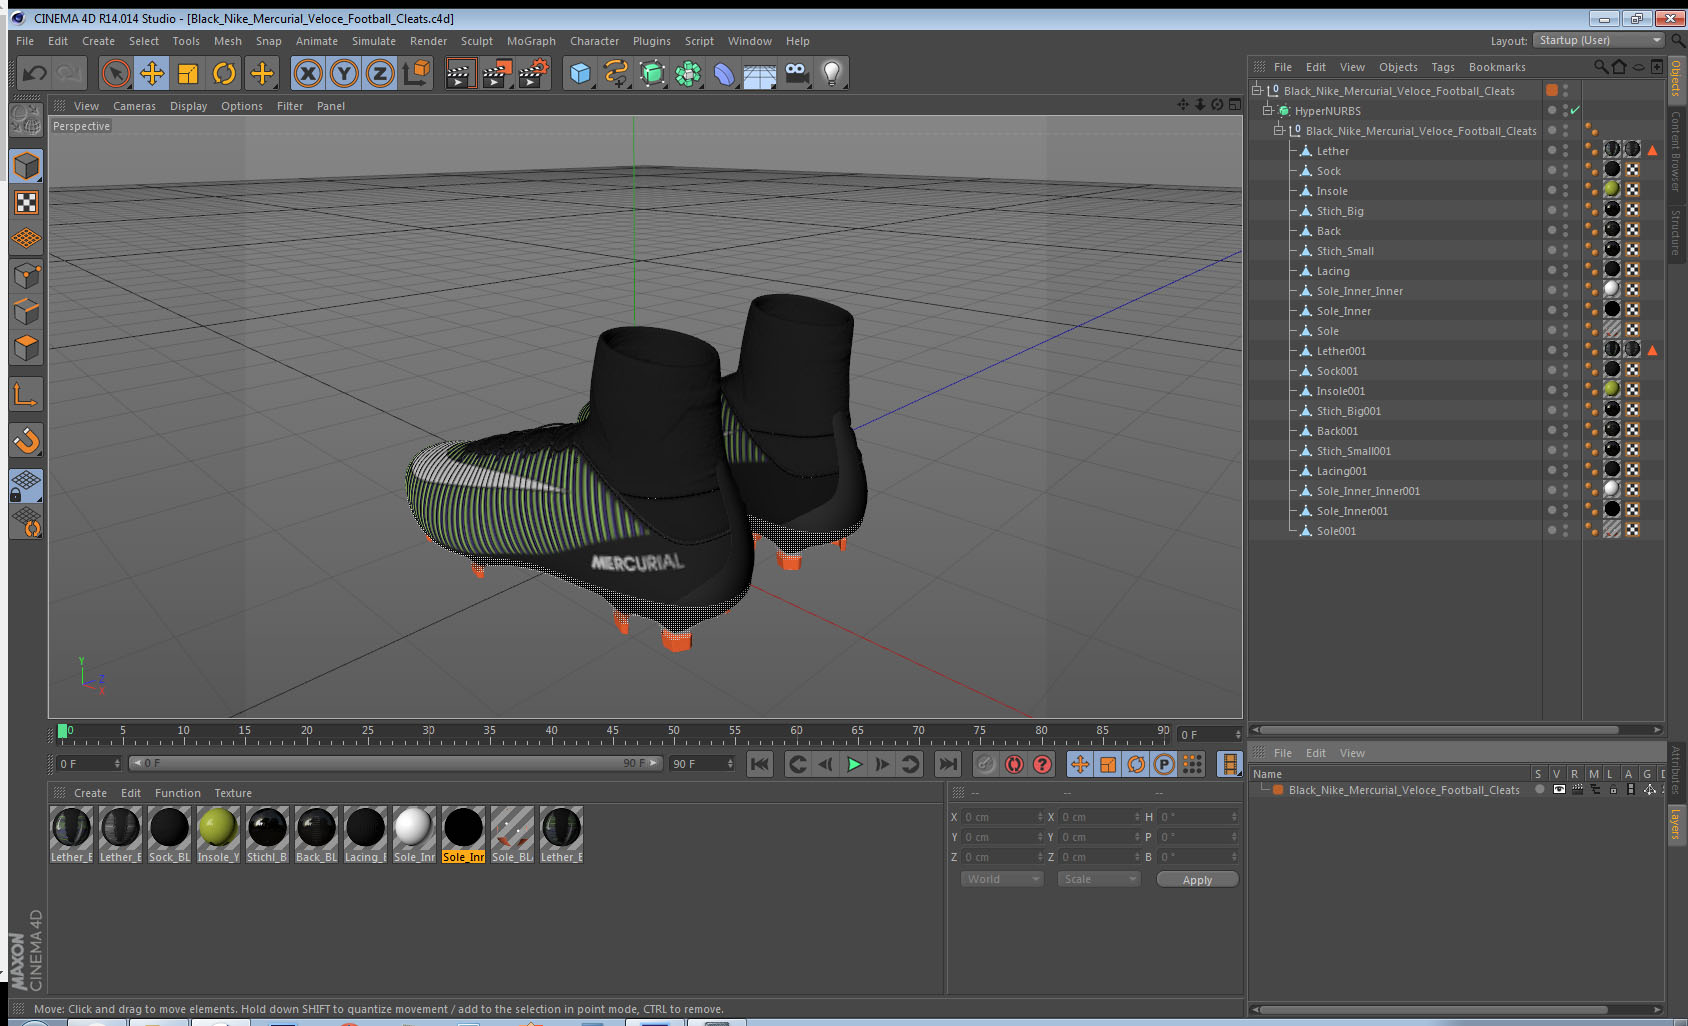Add a Cube primitive object
The width and height of the screenshot is (1688, 1026).
point(580,73)
